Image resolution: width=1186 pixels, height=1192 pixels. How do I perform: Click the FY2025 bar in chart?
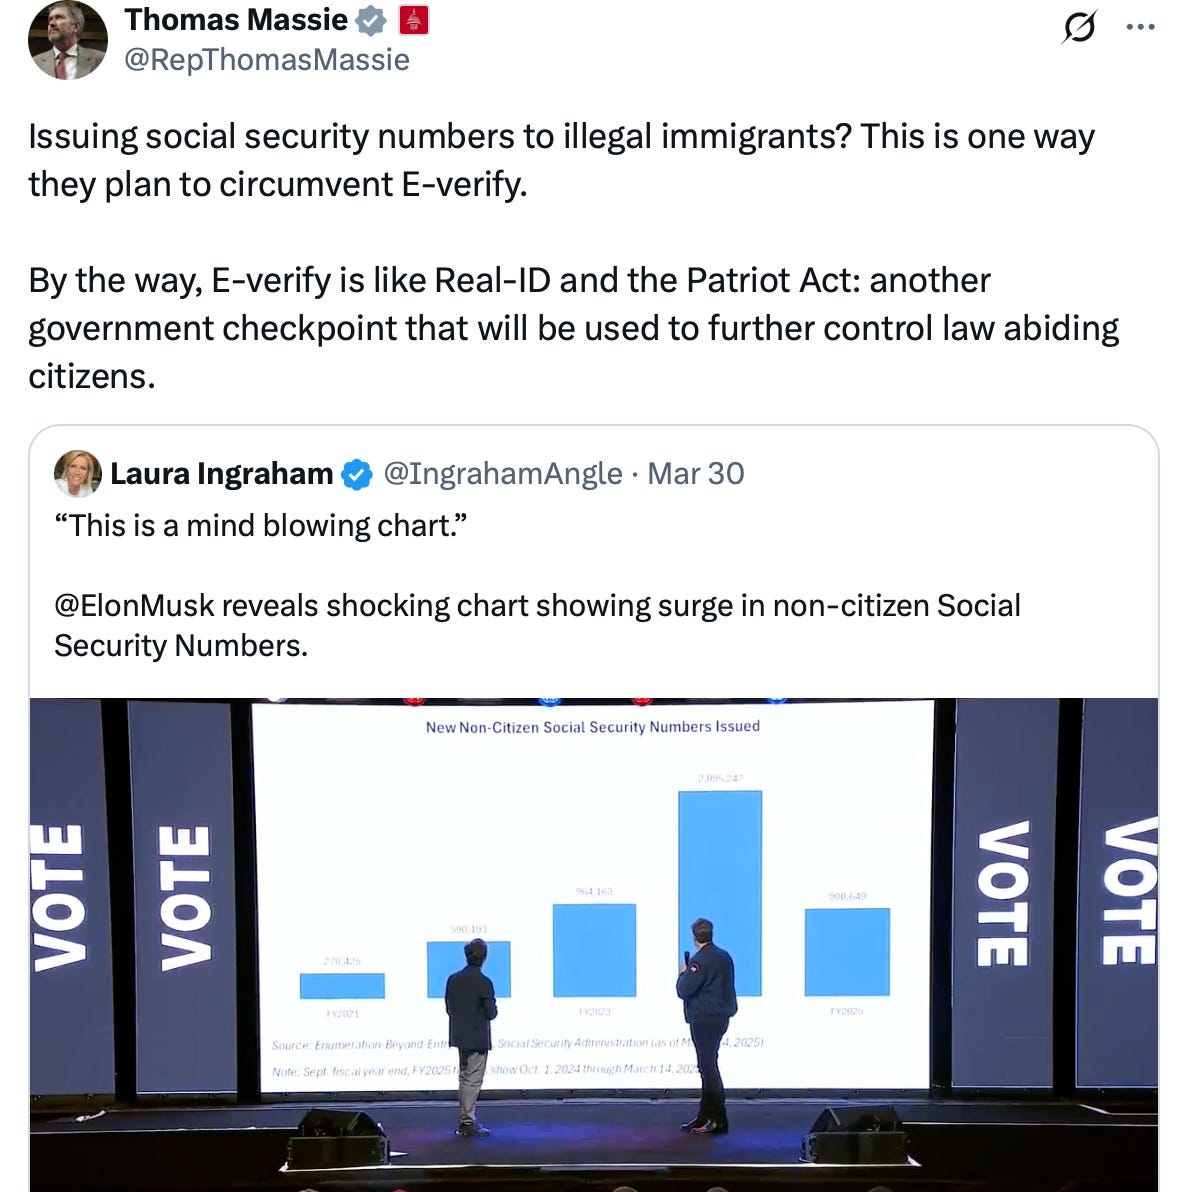click(x=847, y=952)
